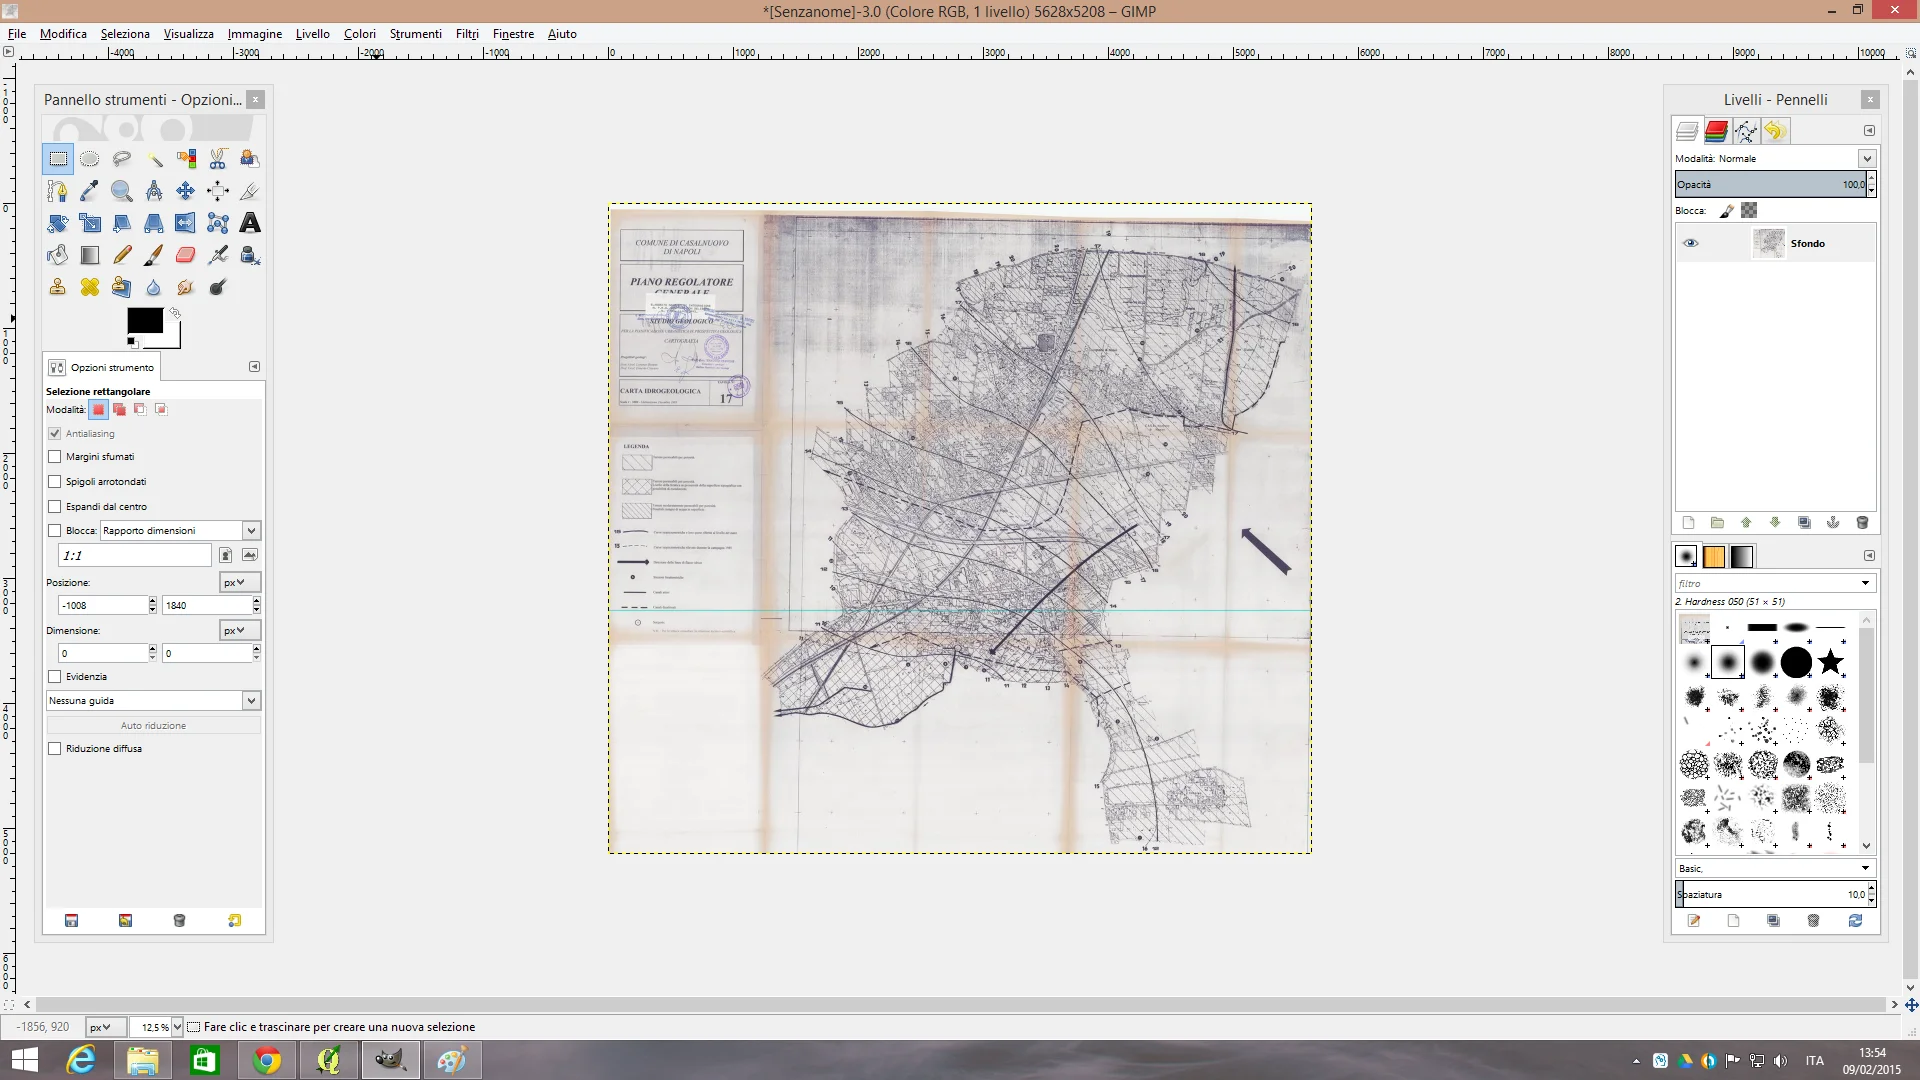The image size is (1920, 1080).
Task: Open the Posizione px unit dropdown
Action: tap(240, 582)
